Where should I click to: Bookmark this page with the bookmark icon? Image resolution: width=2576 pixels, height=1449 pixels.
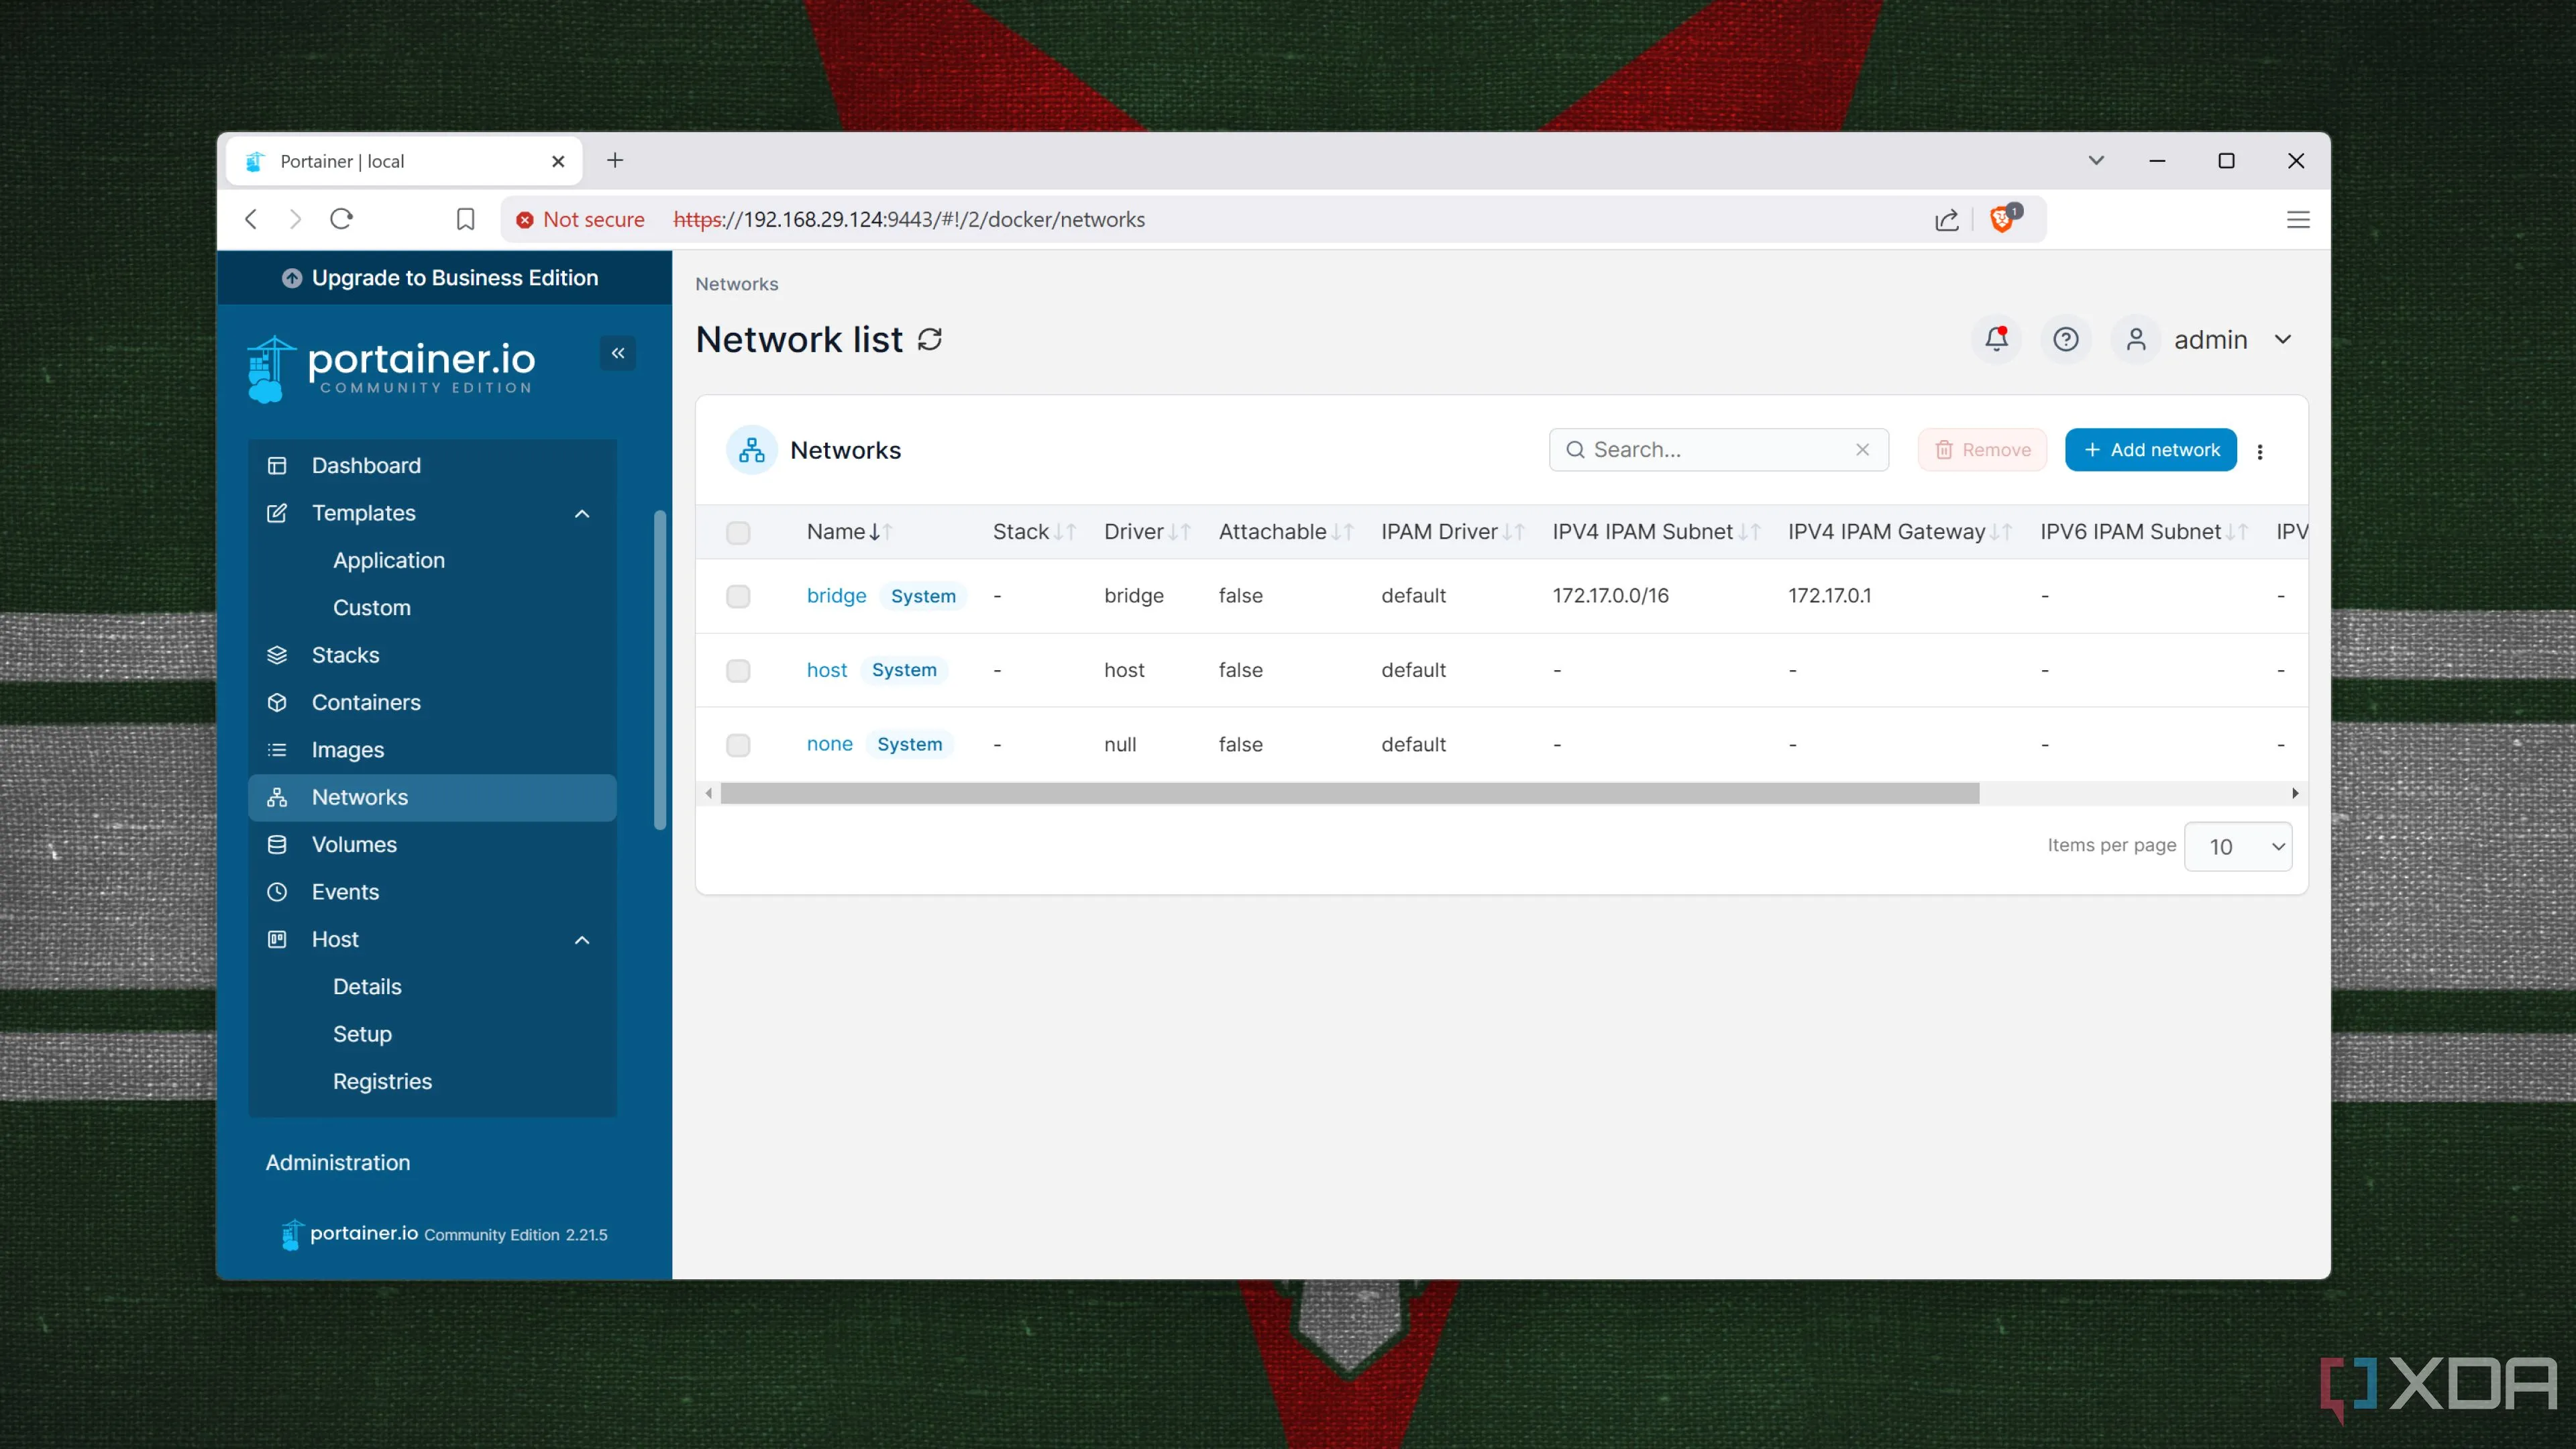coord(465,219)
